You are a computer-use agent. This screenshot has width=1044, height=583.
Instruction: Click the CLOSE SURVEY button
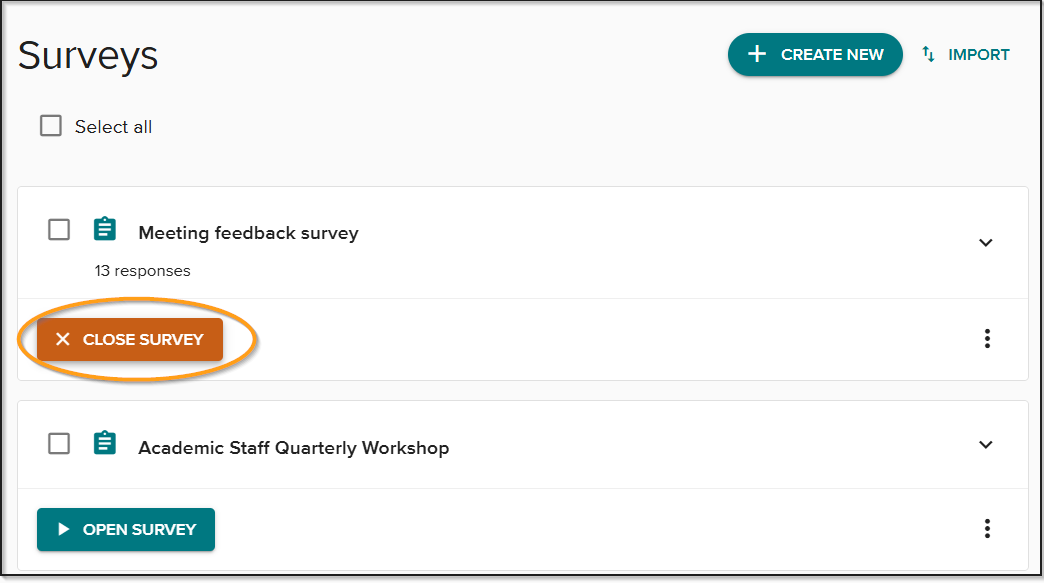[x=129, y=339]
